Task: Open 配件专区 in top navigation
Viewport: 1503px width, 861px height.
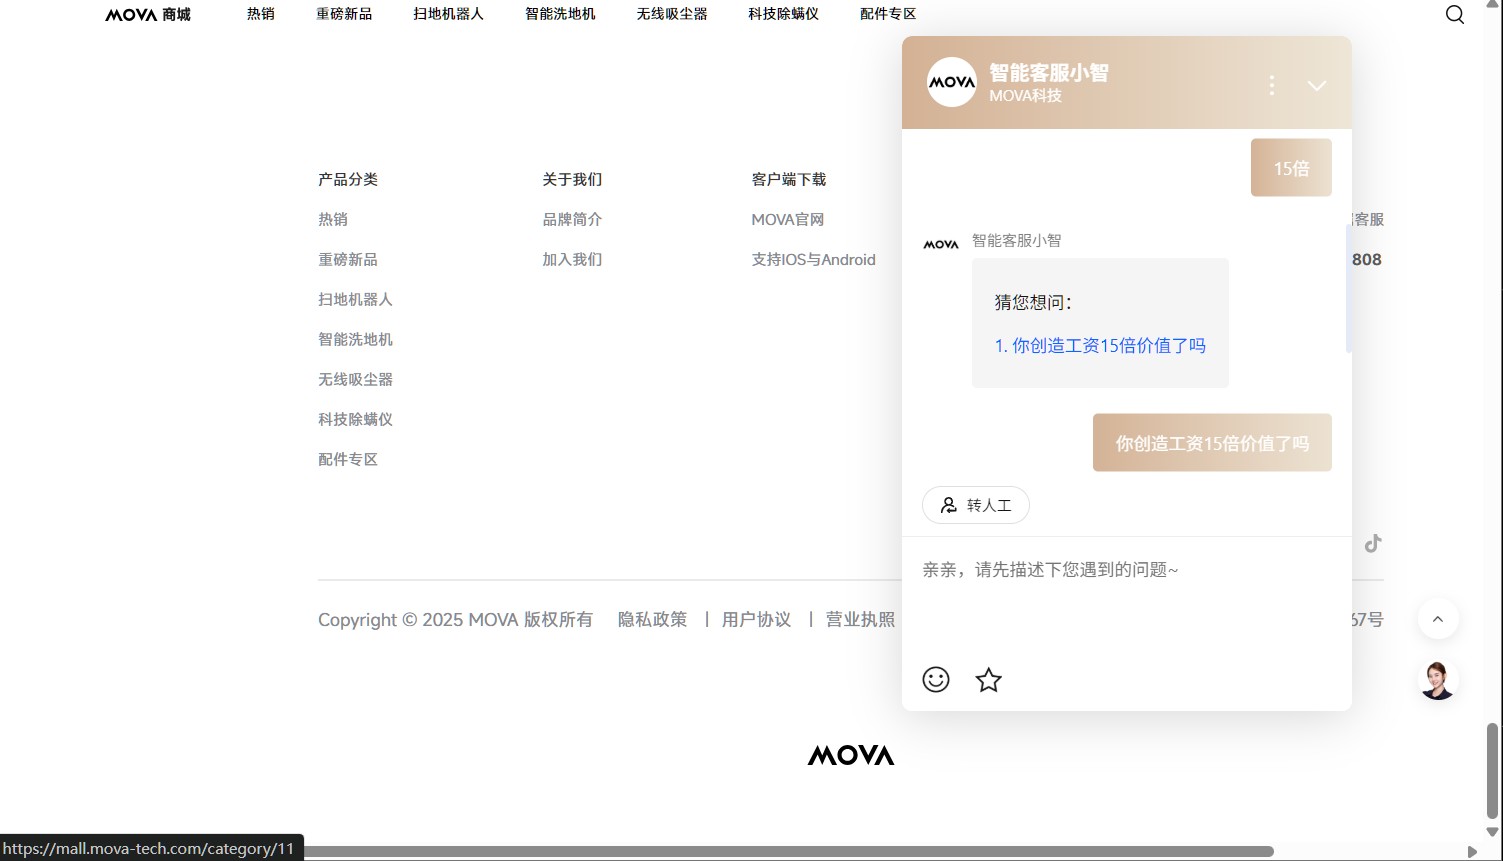Action: point(888,14)
